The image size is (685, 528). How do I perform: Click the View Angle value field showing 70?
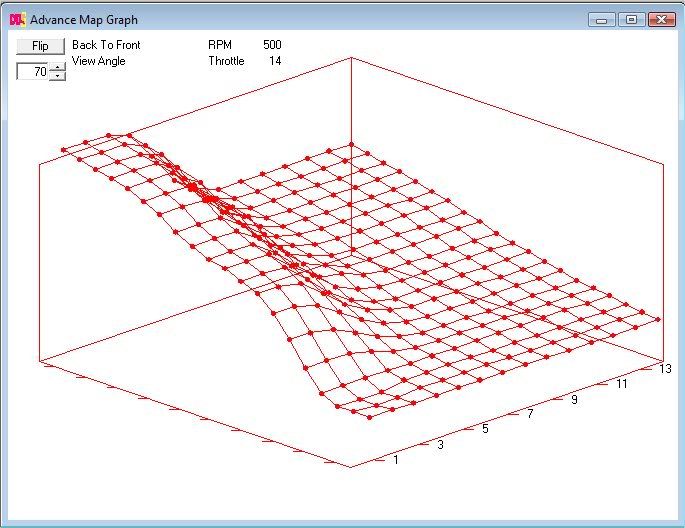pyautogui.click(x=33, y=72)
